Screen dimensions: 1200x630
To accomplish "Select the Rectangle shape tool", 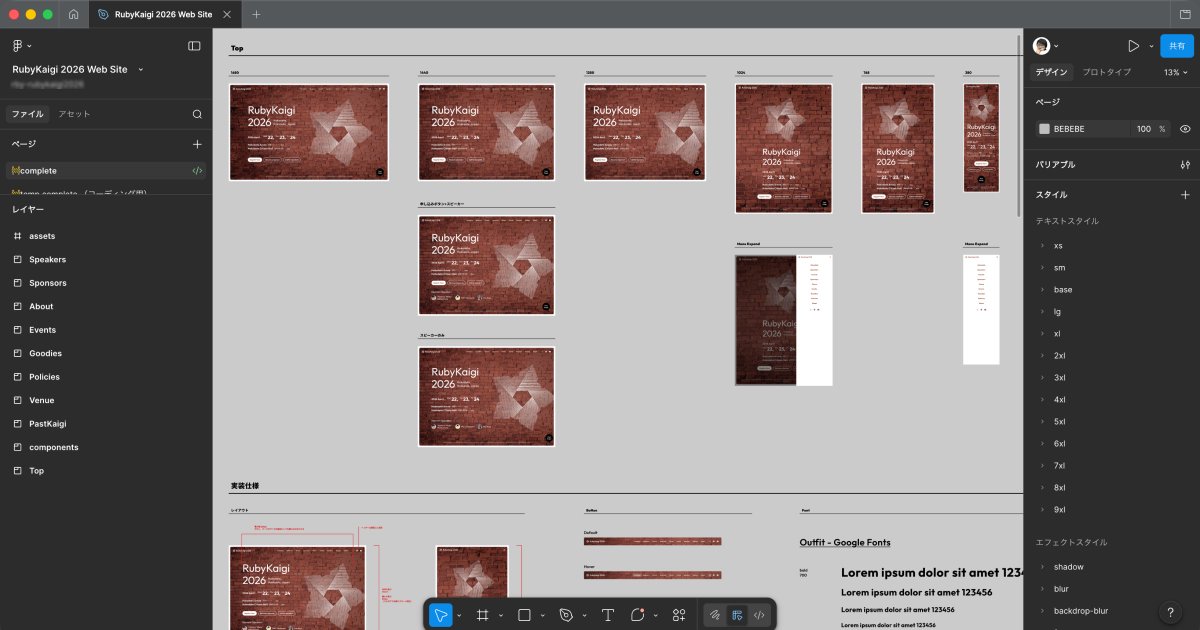I will (x=524, y=615).
